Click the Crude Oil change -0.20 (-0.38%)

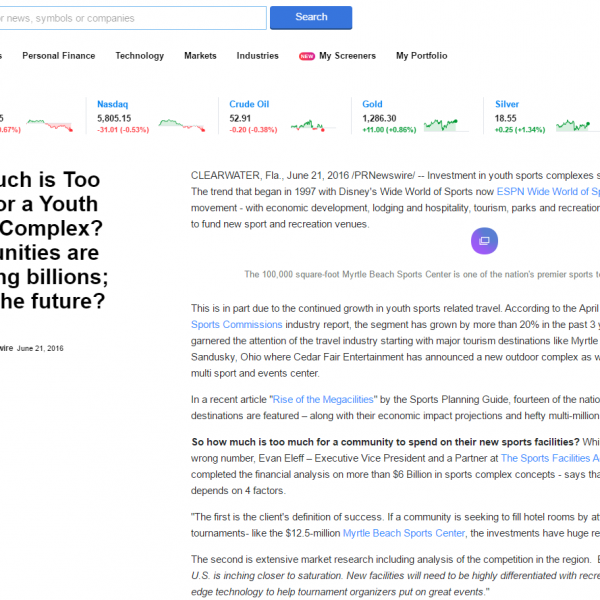tap(253, 130)
